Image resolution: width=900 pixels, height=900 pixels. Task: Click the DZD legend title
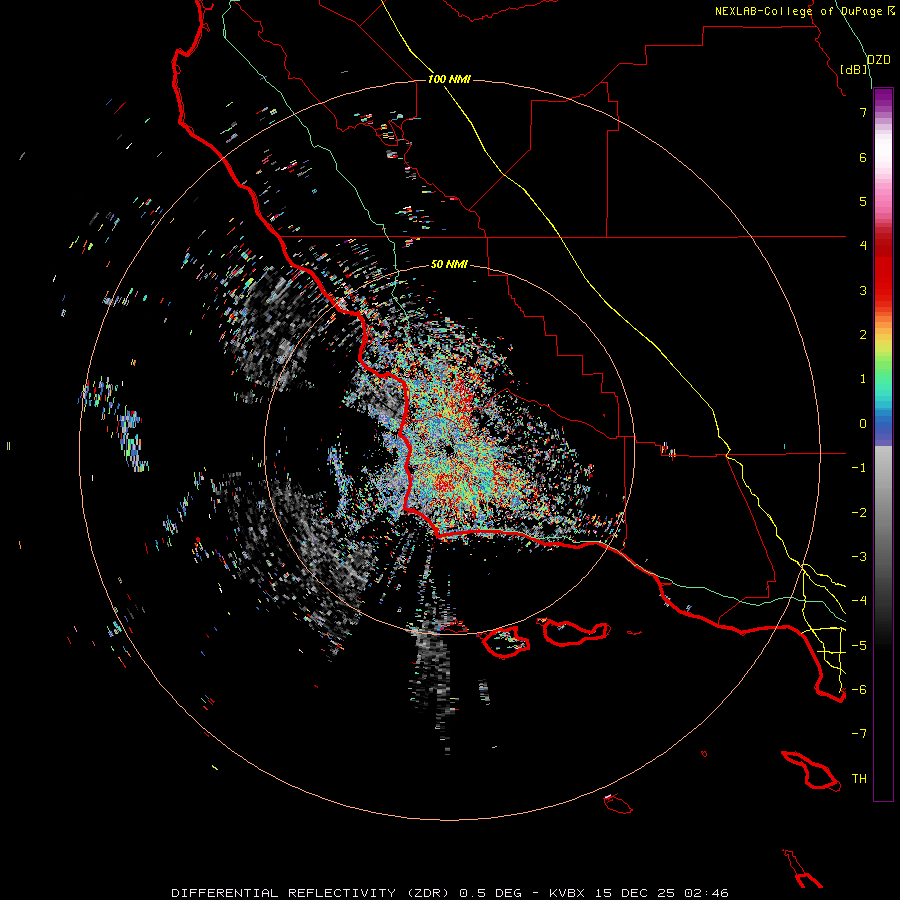878,60
